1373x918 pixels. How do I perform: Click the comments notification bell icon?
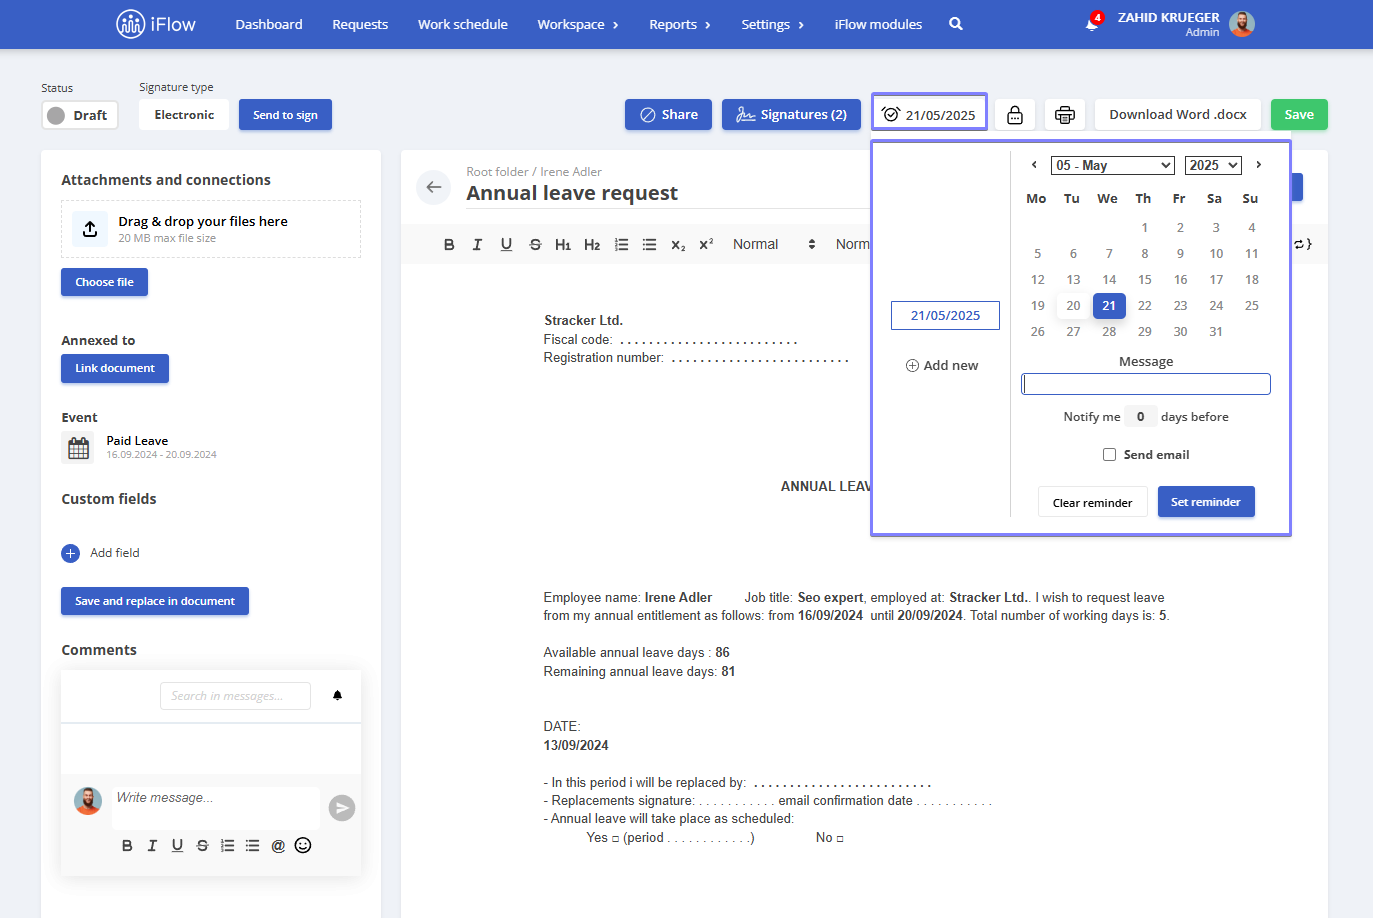click(x=338, y=695)
